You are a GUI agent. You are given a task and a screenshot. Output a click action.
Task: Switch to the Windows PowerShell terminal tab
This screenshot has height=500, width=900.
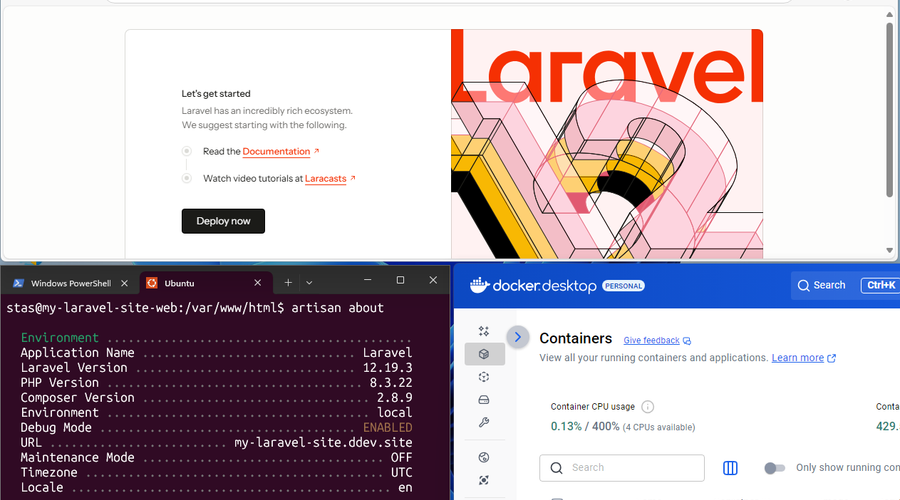71,284
